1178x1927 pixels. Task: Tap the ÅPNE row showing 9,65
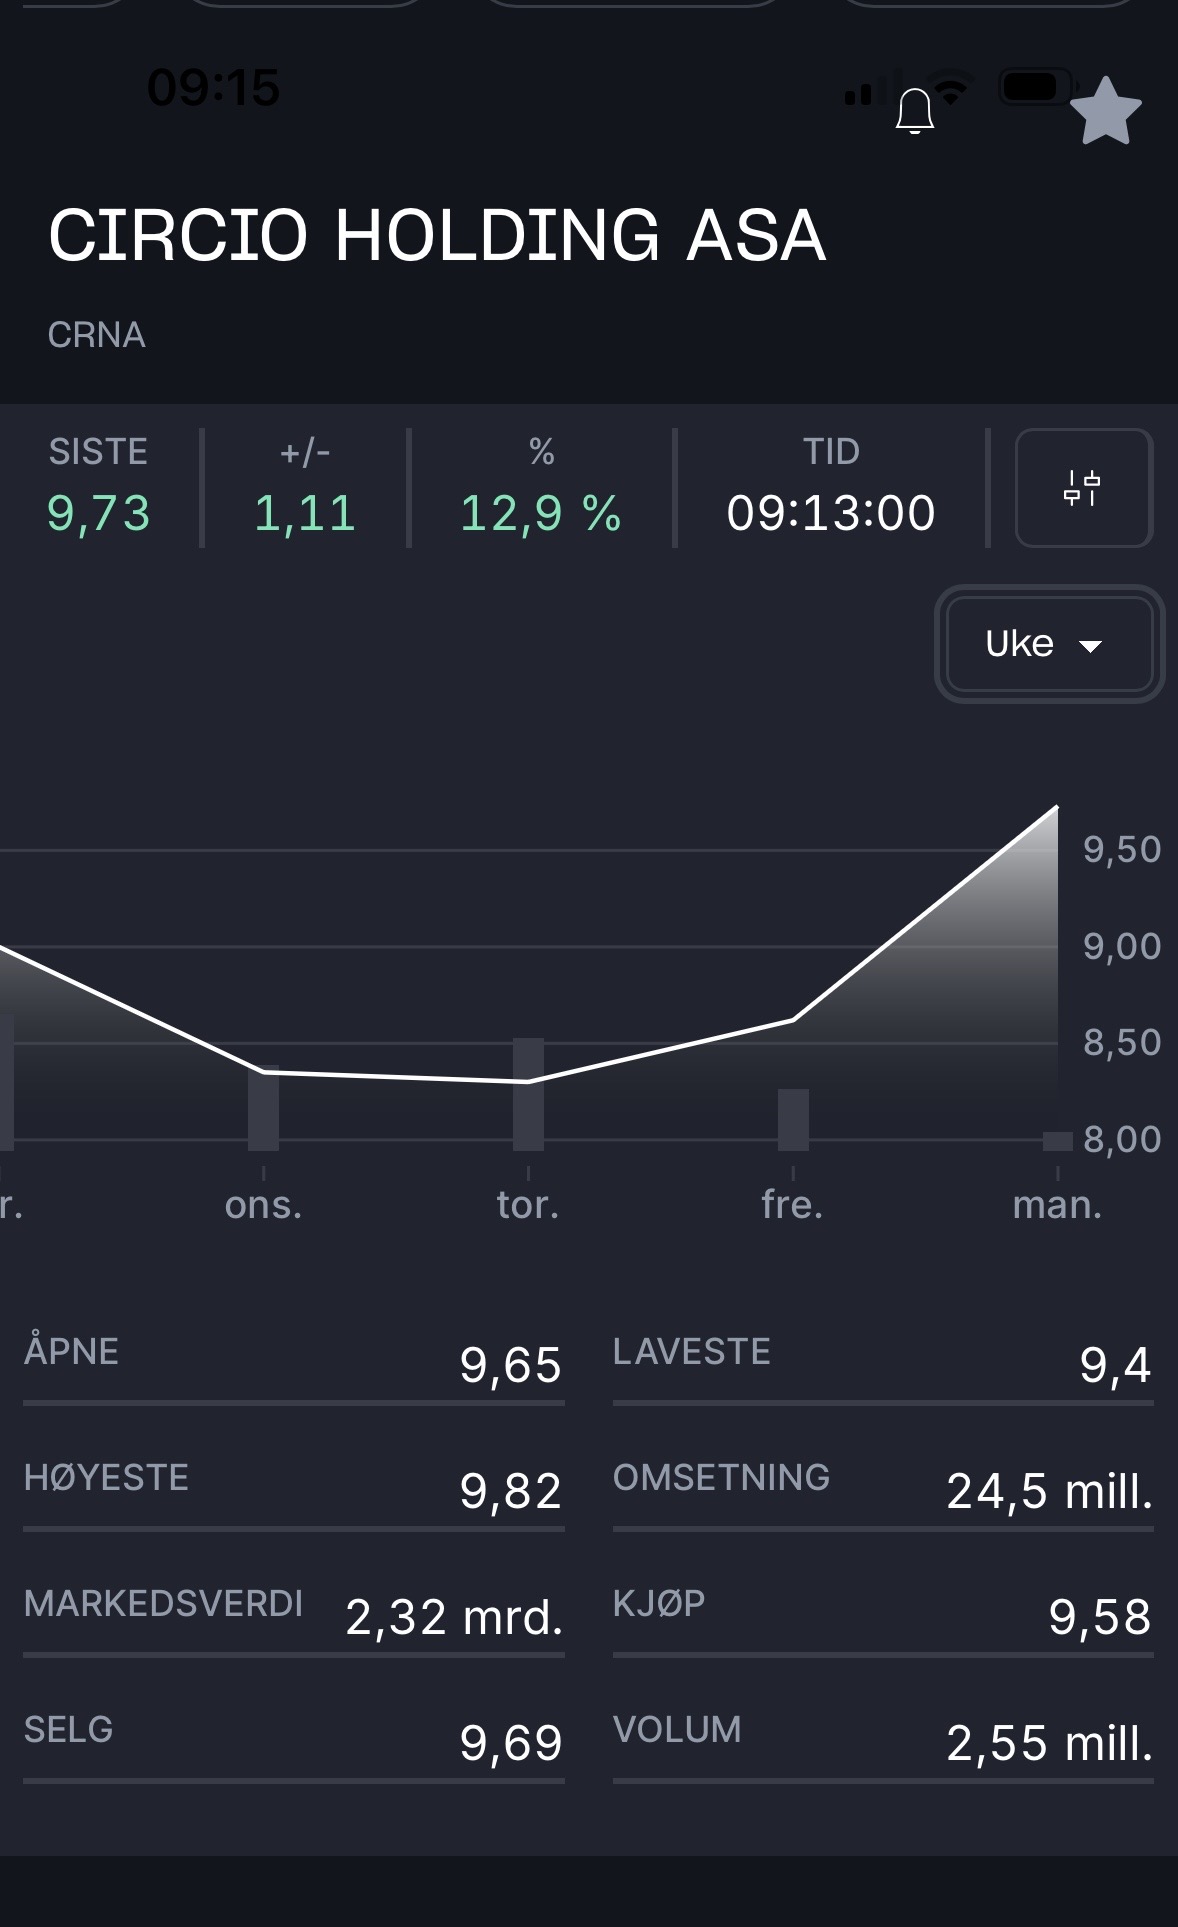pyautogui.click(x=293, y=1364)
